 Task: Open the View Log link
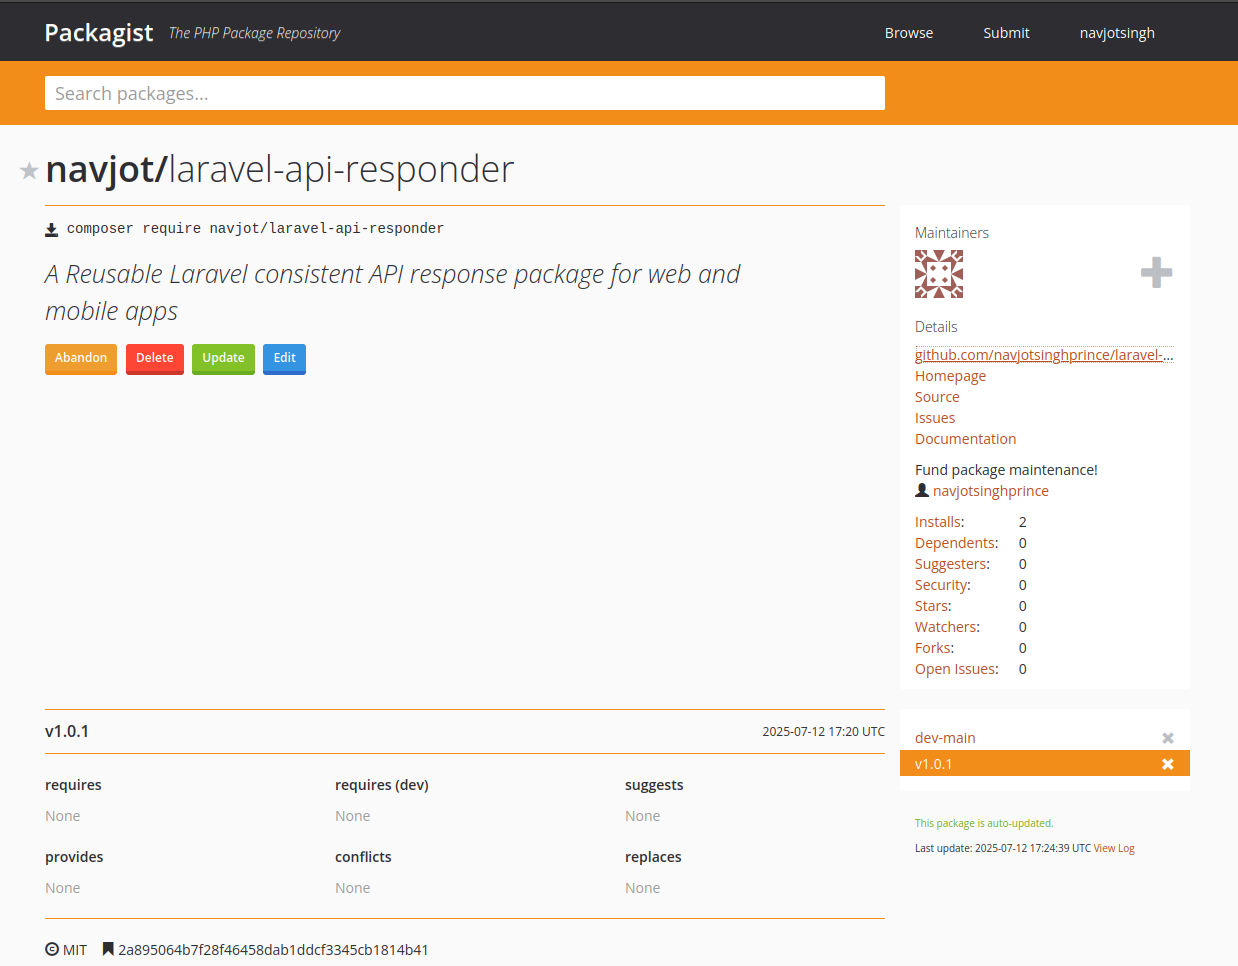[1113, 848]
